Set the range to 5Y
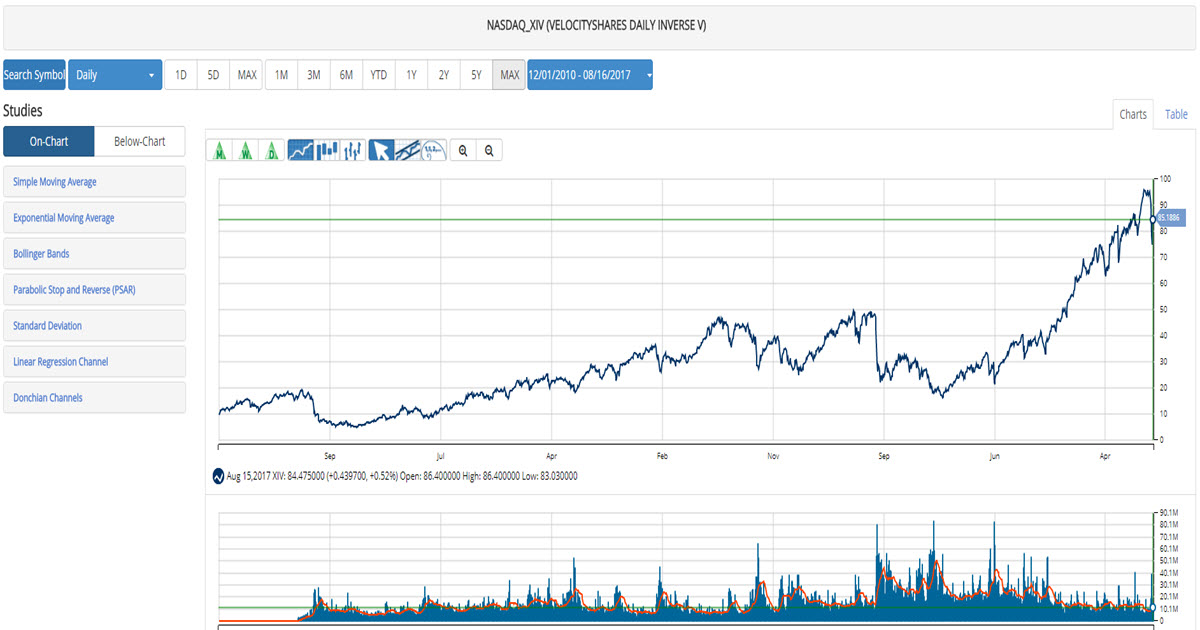This screenshot has width=1200, height=630. (476, 75)
